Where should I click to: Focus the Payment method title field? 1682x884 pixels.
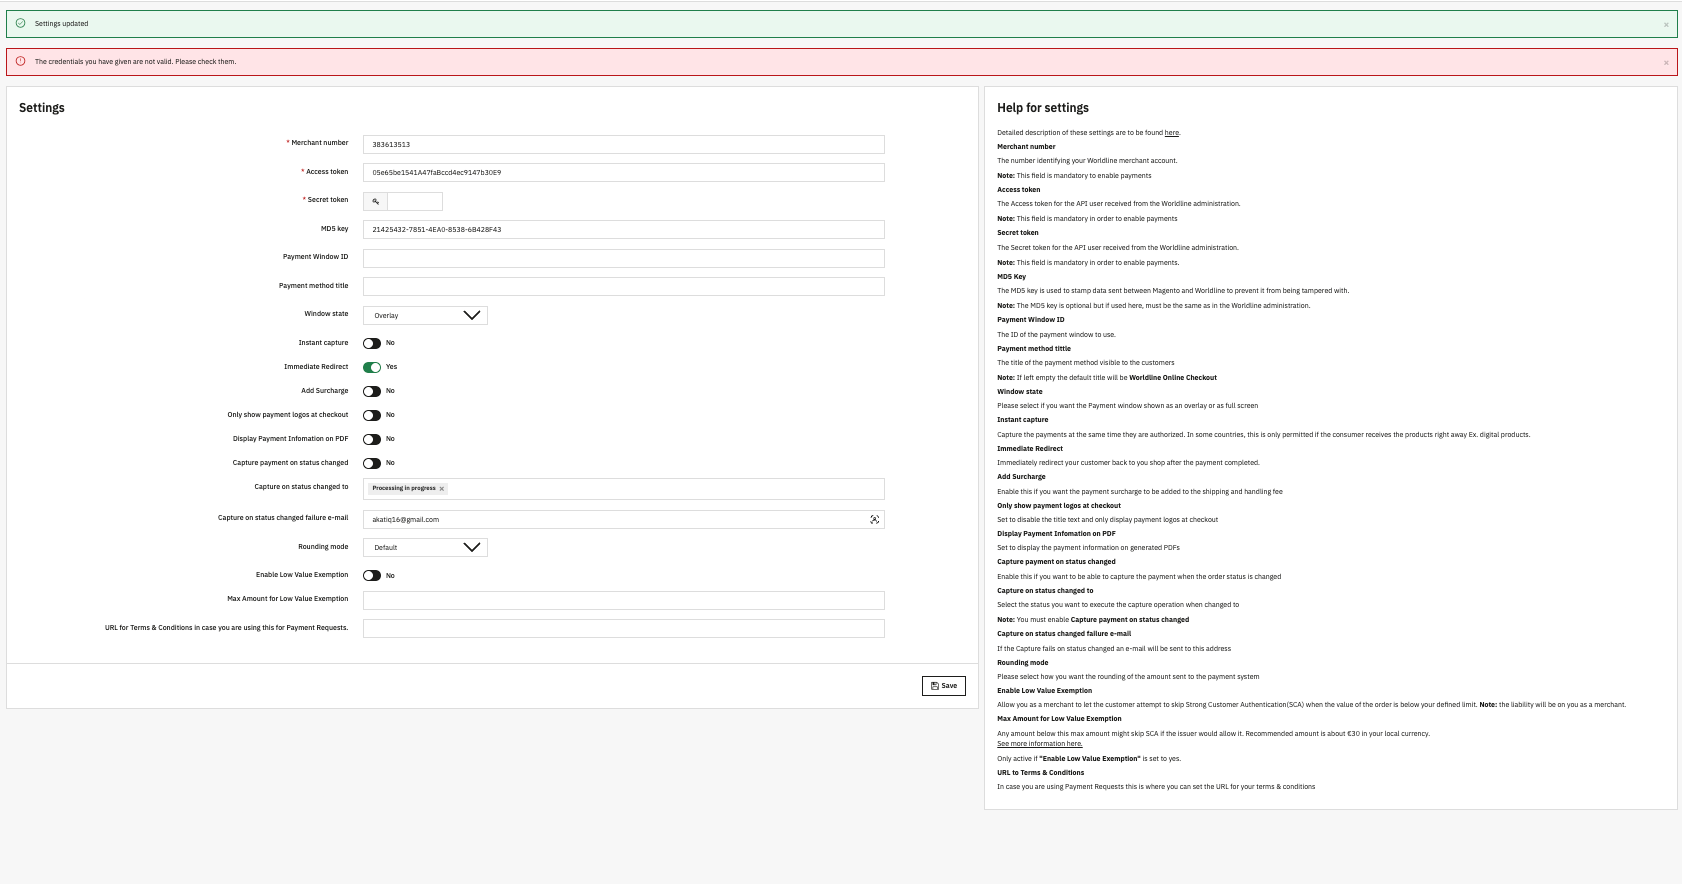(x=624, y=287)
